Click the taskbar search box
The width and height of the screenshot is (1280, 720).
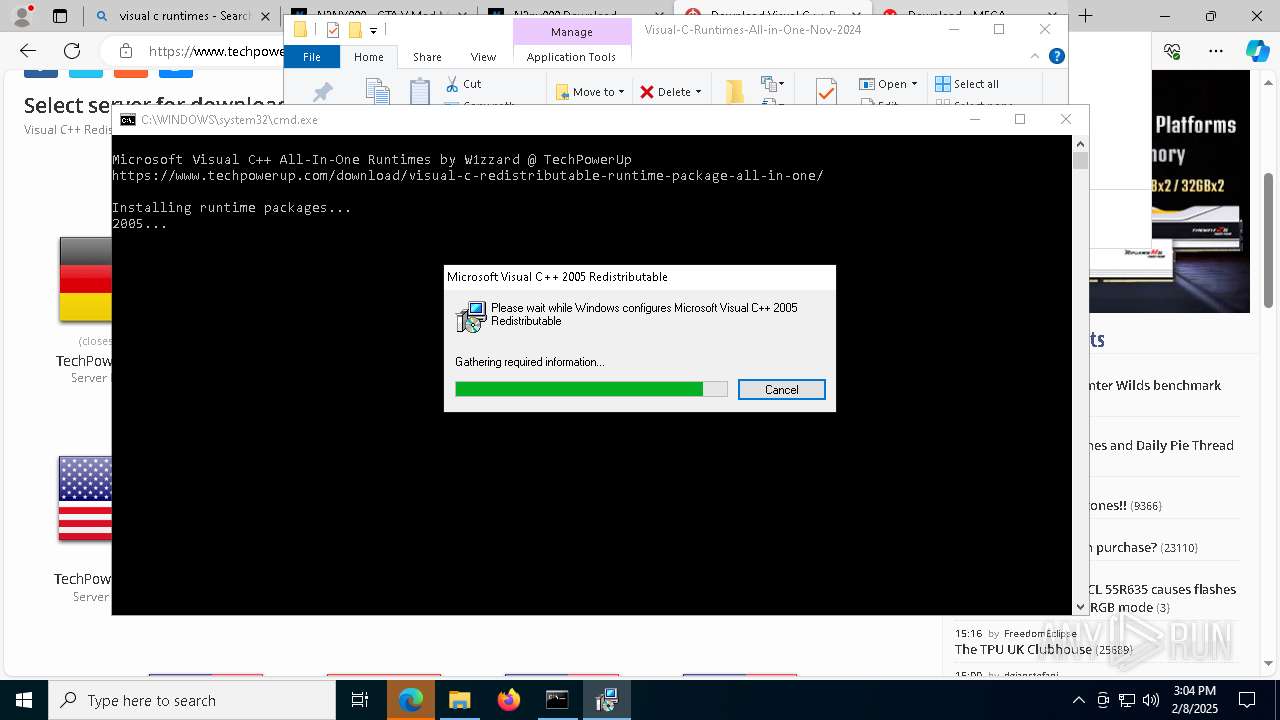tap(192, 700)
